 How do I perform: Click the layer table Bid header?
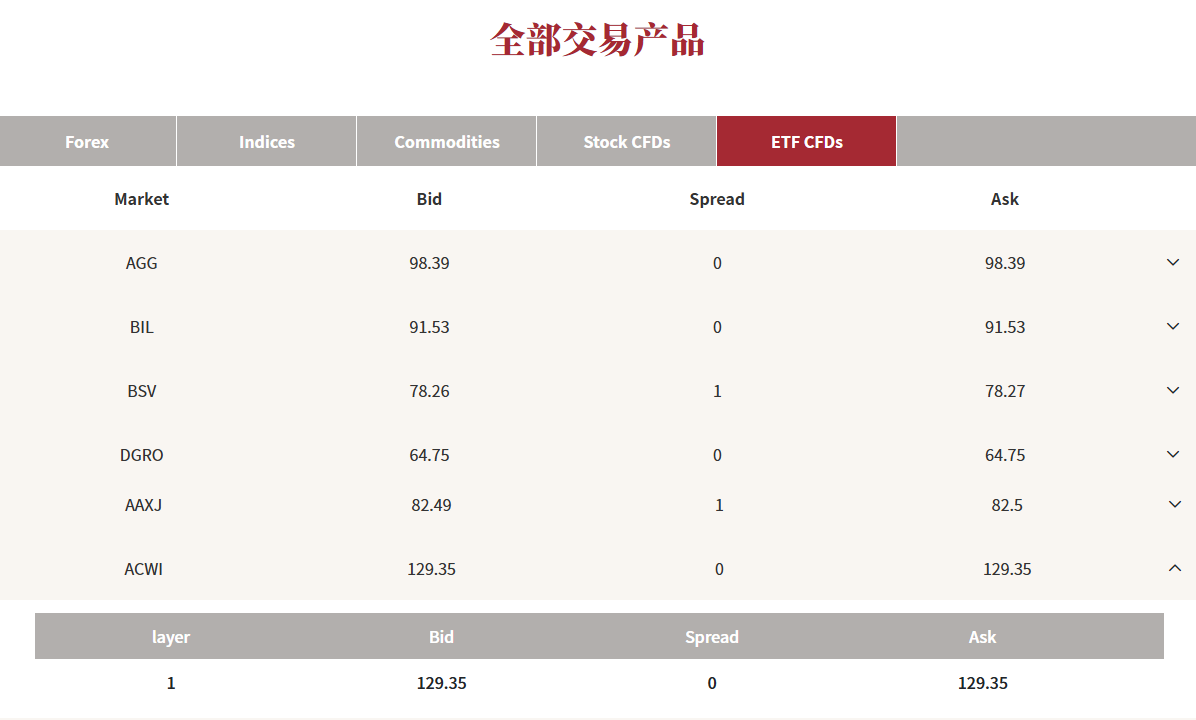pyautogui.click(x=442, y=637)
